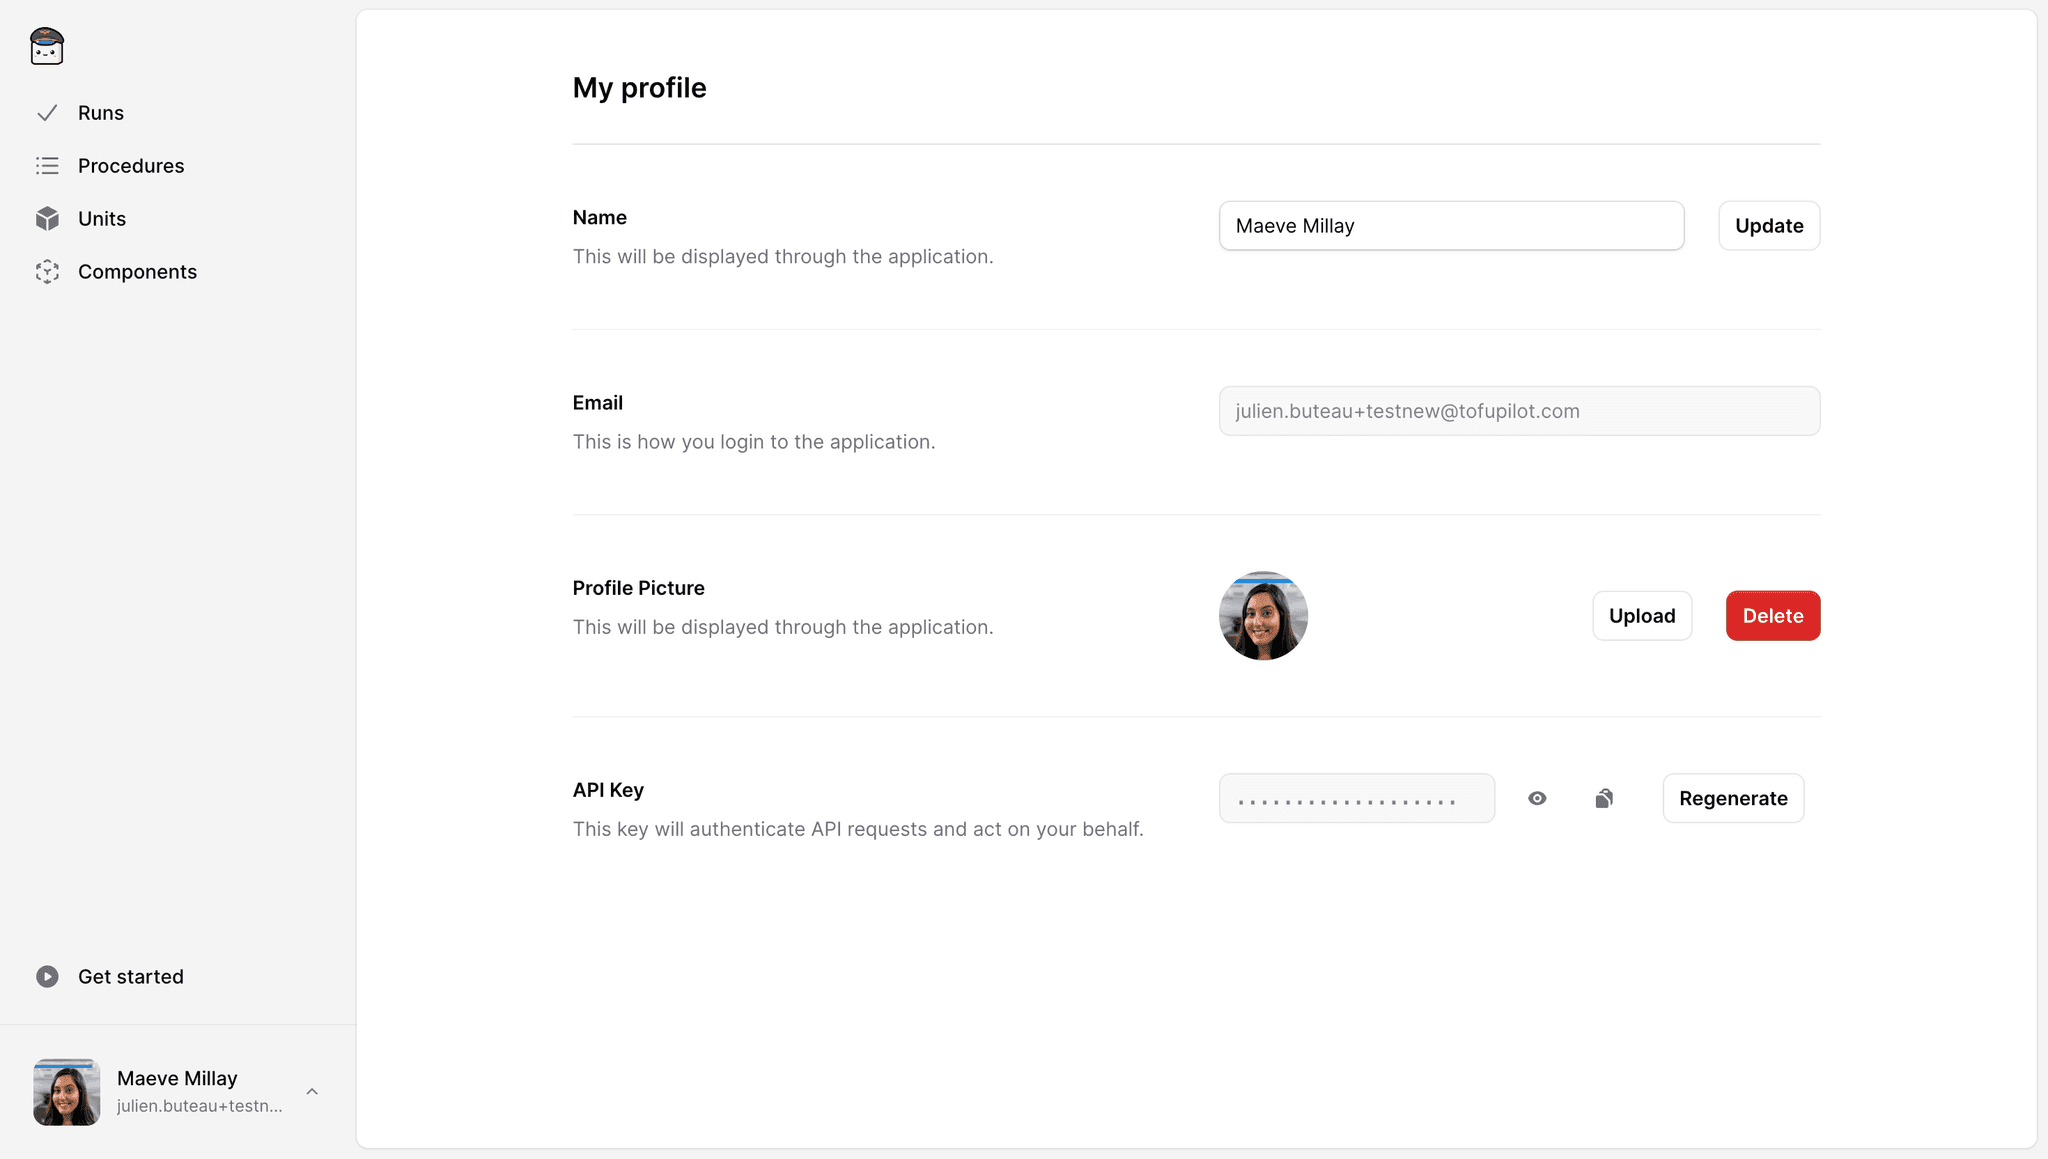Click the copy icon next to API key
Viewport: 2048px width, 1159px height.
(x=1604, y=798)
